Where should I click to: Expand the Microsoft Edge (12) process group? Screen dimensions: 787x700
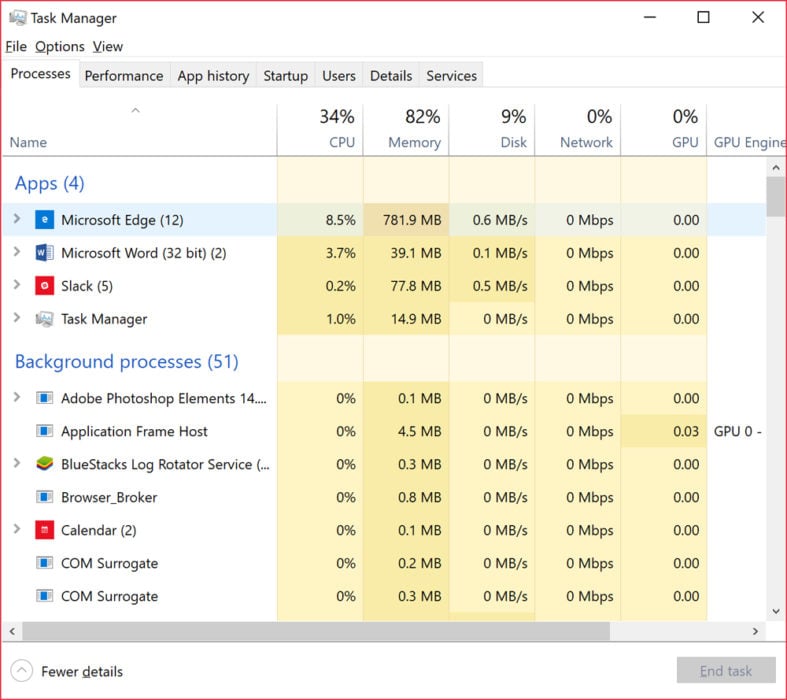(x=17, y=219)
